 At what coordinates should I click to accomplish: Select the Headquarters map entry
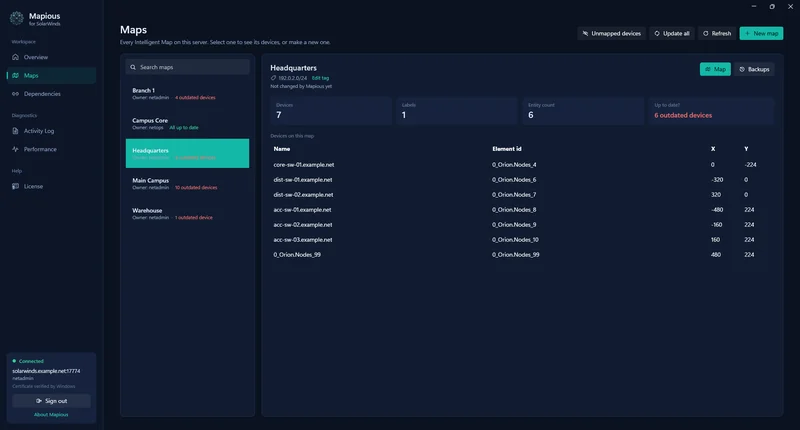[x=187, y=154]
